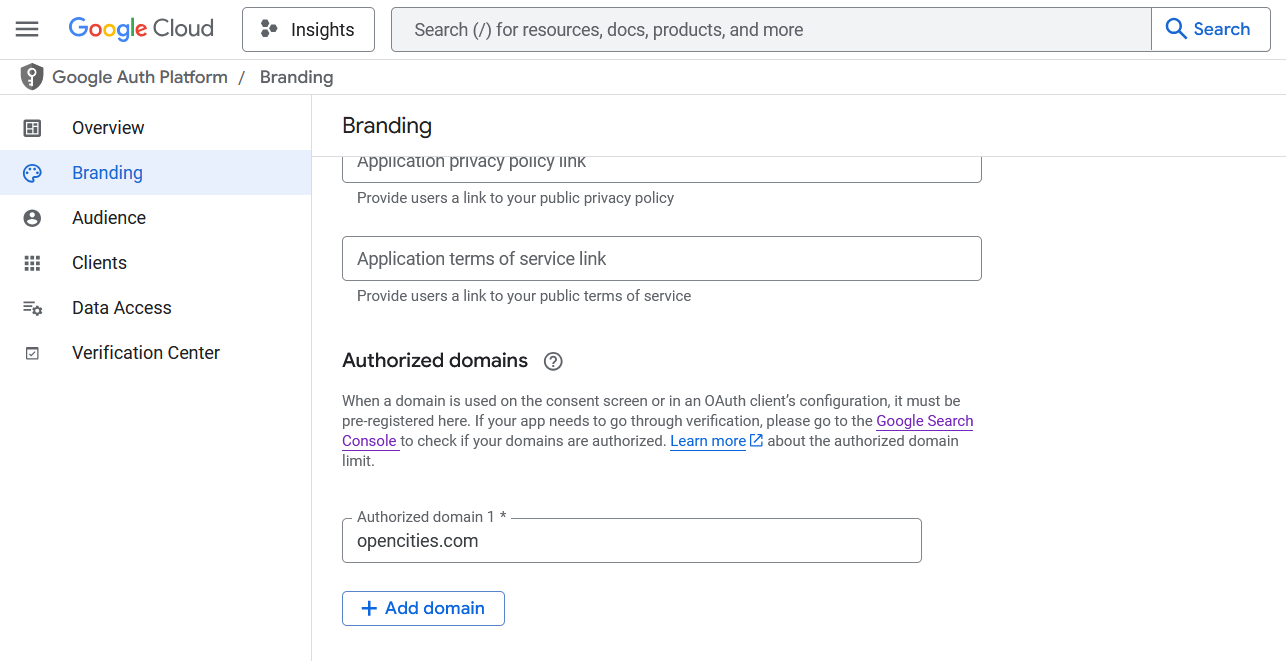Open the Authorized domains help tooltip
Screen dimensions: 1286x661
pos(553,361)
